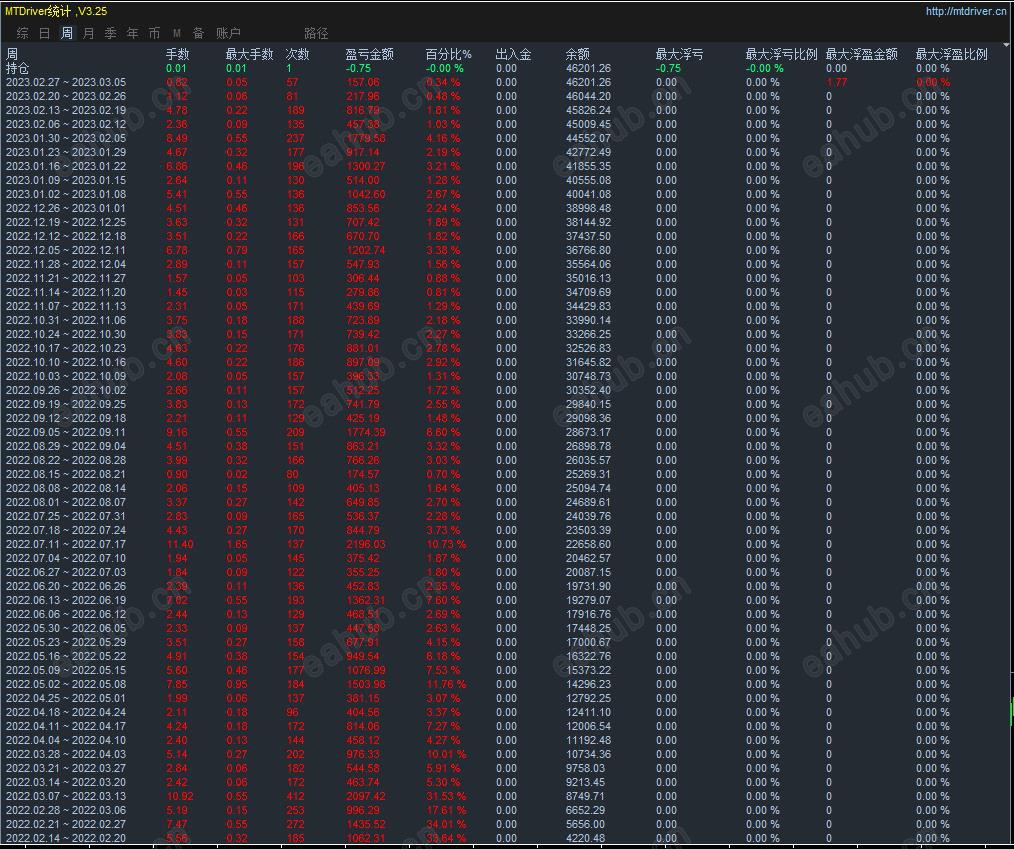
Task: Click the percentage value 11.76 %
Action: pyautogui.click(x=446, y=684)
